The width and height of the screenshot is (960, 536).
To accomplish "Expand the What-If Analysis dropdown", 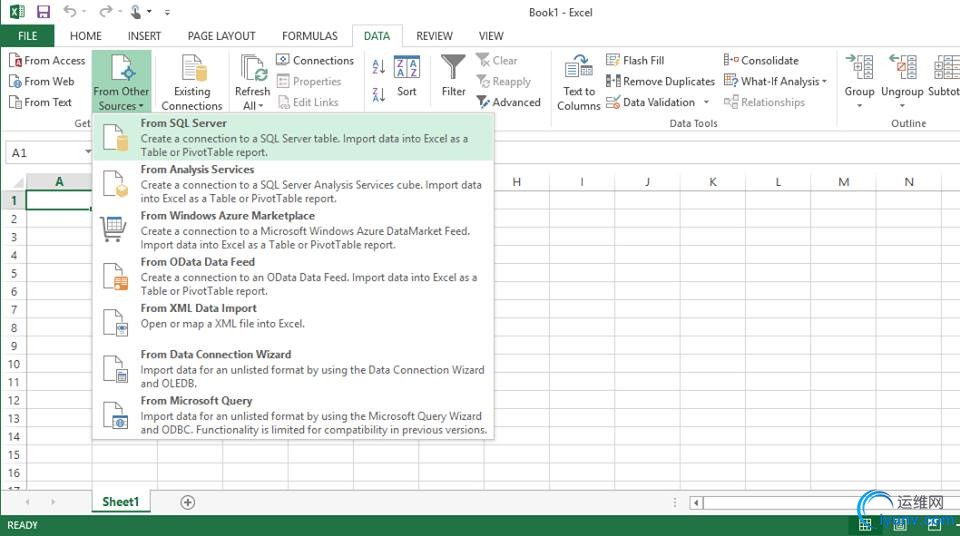I will pyautogui.click(x=824, y=82).
